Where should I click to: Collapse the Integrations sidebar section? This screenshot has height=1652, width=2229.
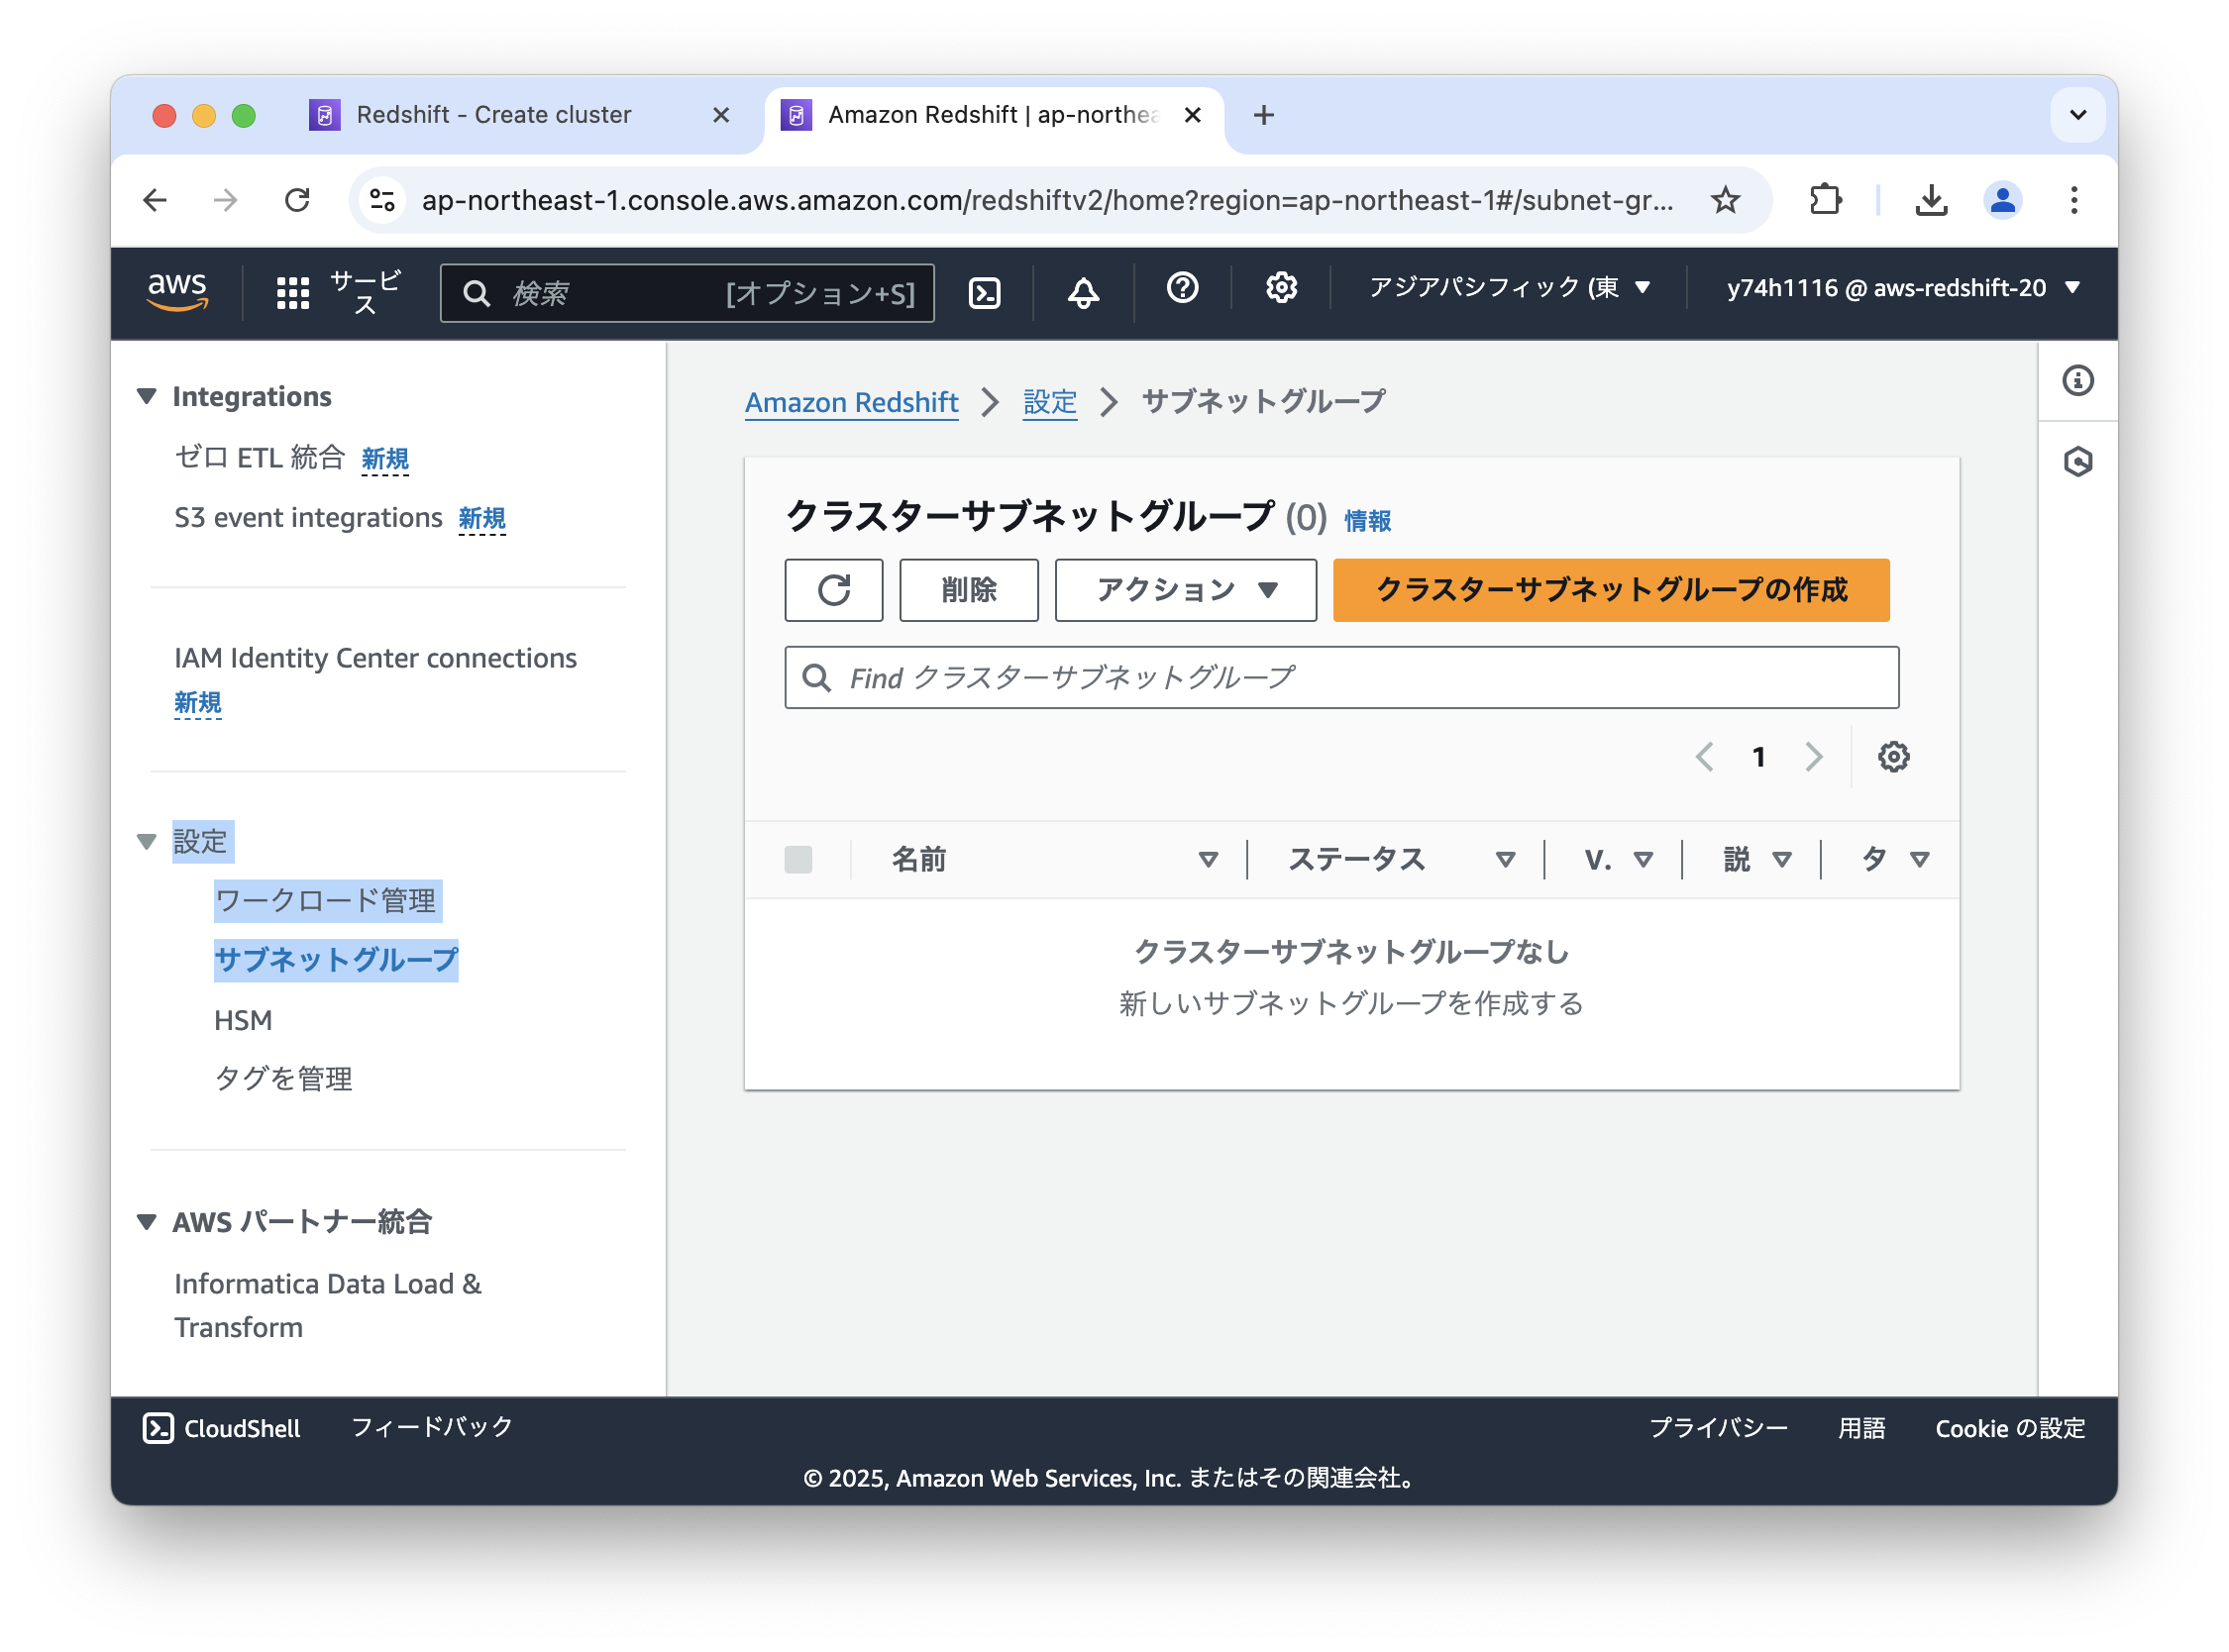[x=147, y=396]
